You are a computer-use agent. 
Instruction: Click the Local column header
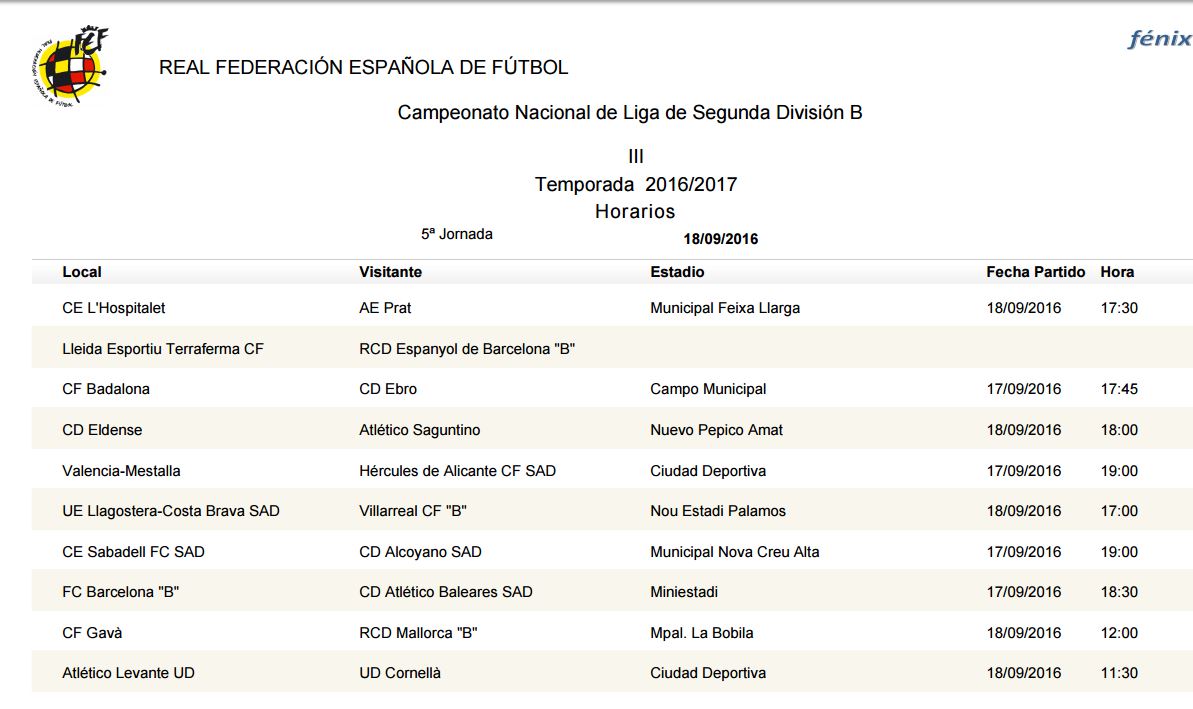[x=82, y=272]
